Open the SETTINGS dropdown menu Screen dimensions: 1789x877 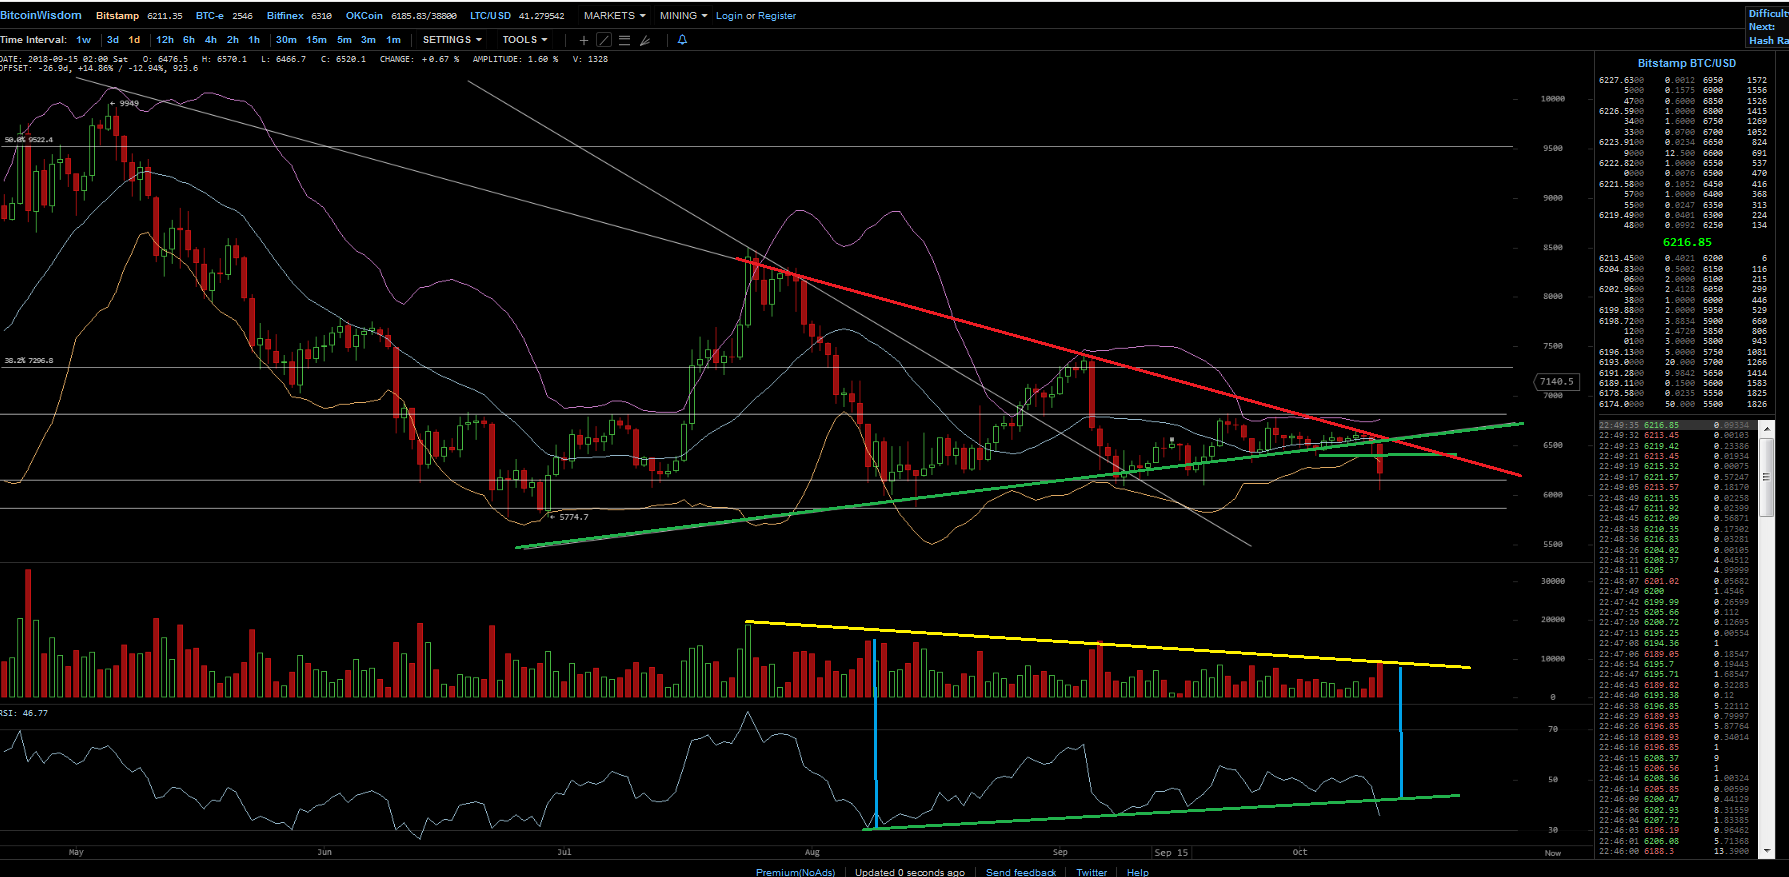[451, 40]
